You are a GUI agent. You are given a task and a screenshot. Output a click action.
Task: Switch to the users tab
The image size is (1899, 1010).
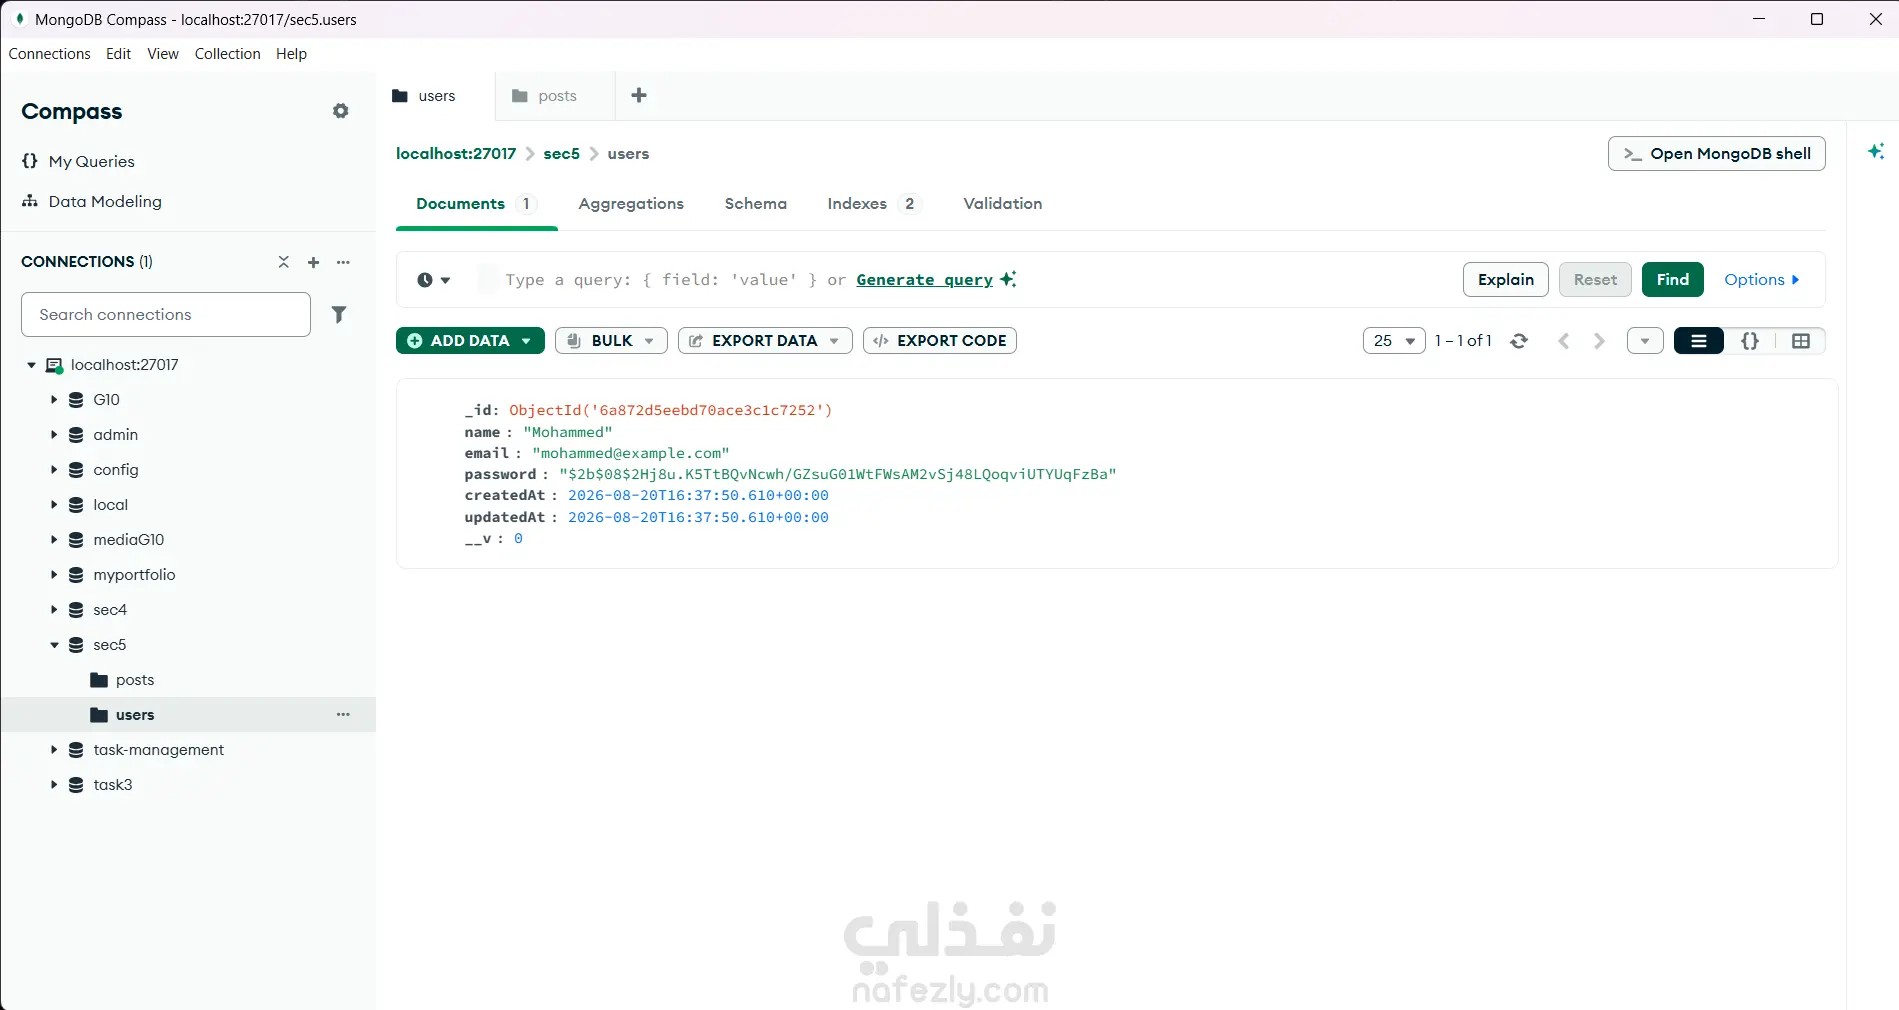[436, 96]
